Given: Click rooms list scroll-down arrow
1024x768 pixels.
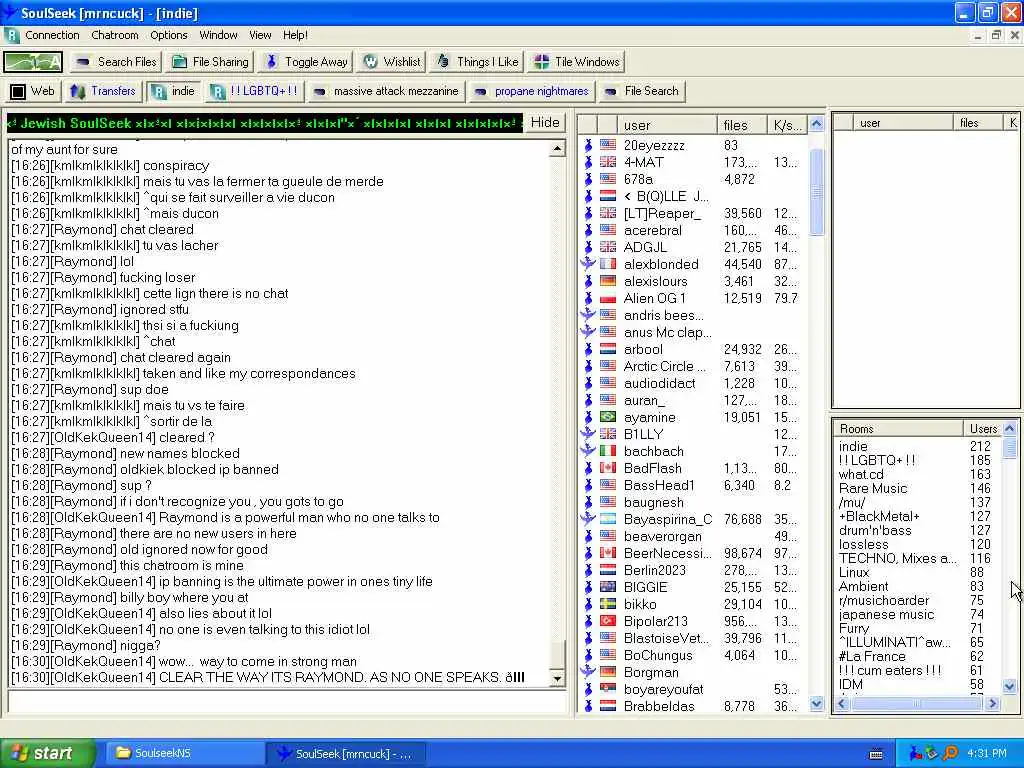Looking at the screenshot, I should pos(1010,686).
